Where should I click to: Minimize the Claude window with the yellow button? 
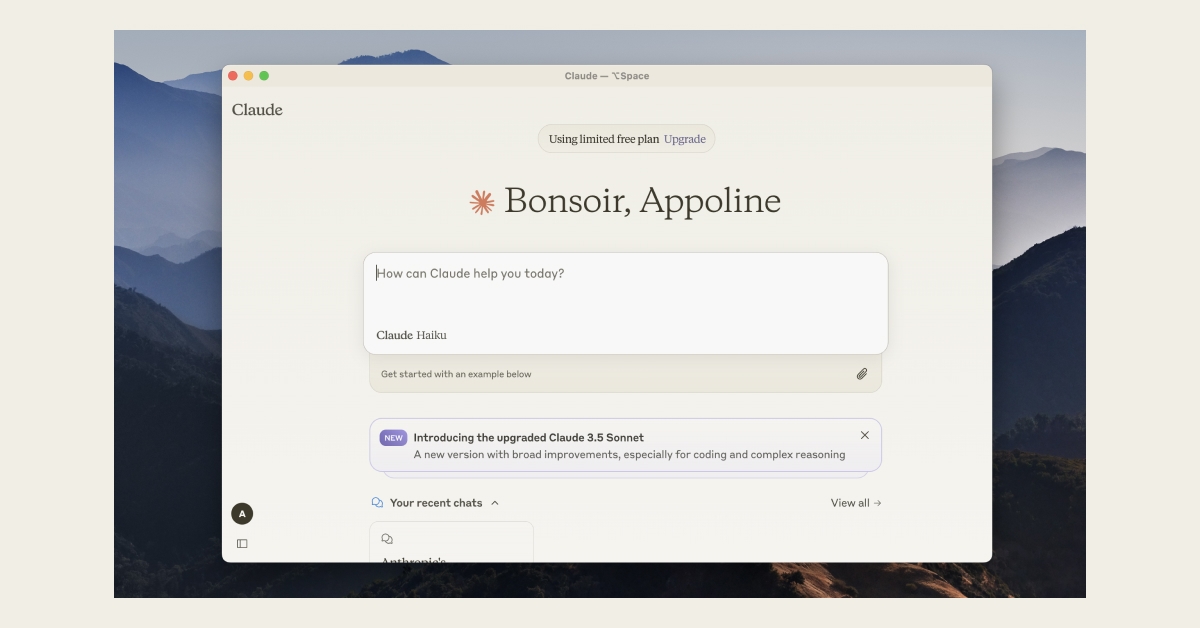click(248, 76)
